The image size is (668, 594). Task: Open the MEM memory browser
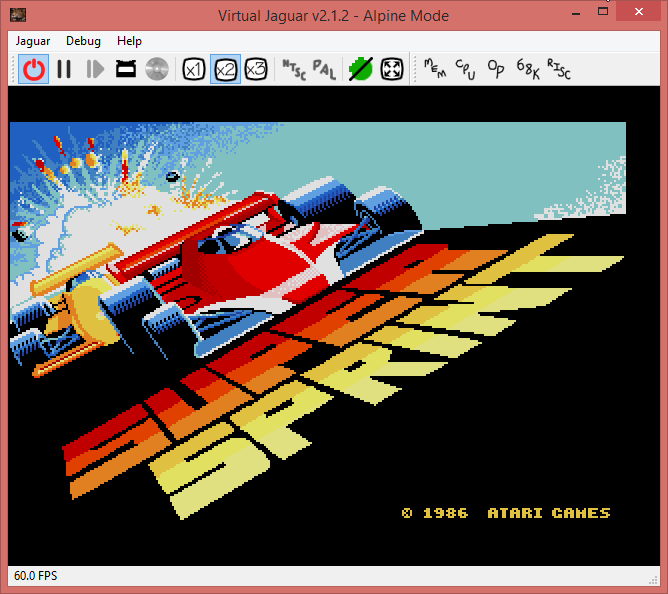pos(434,69)
